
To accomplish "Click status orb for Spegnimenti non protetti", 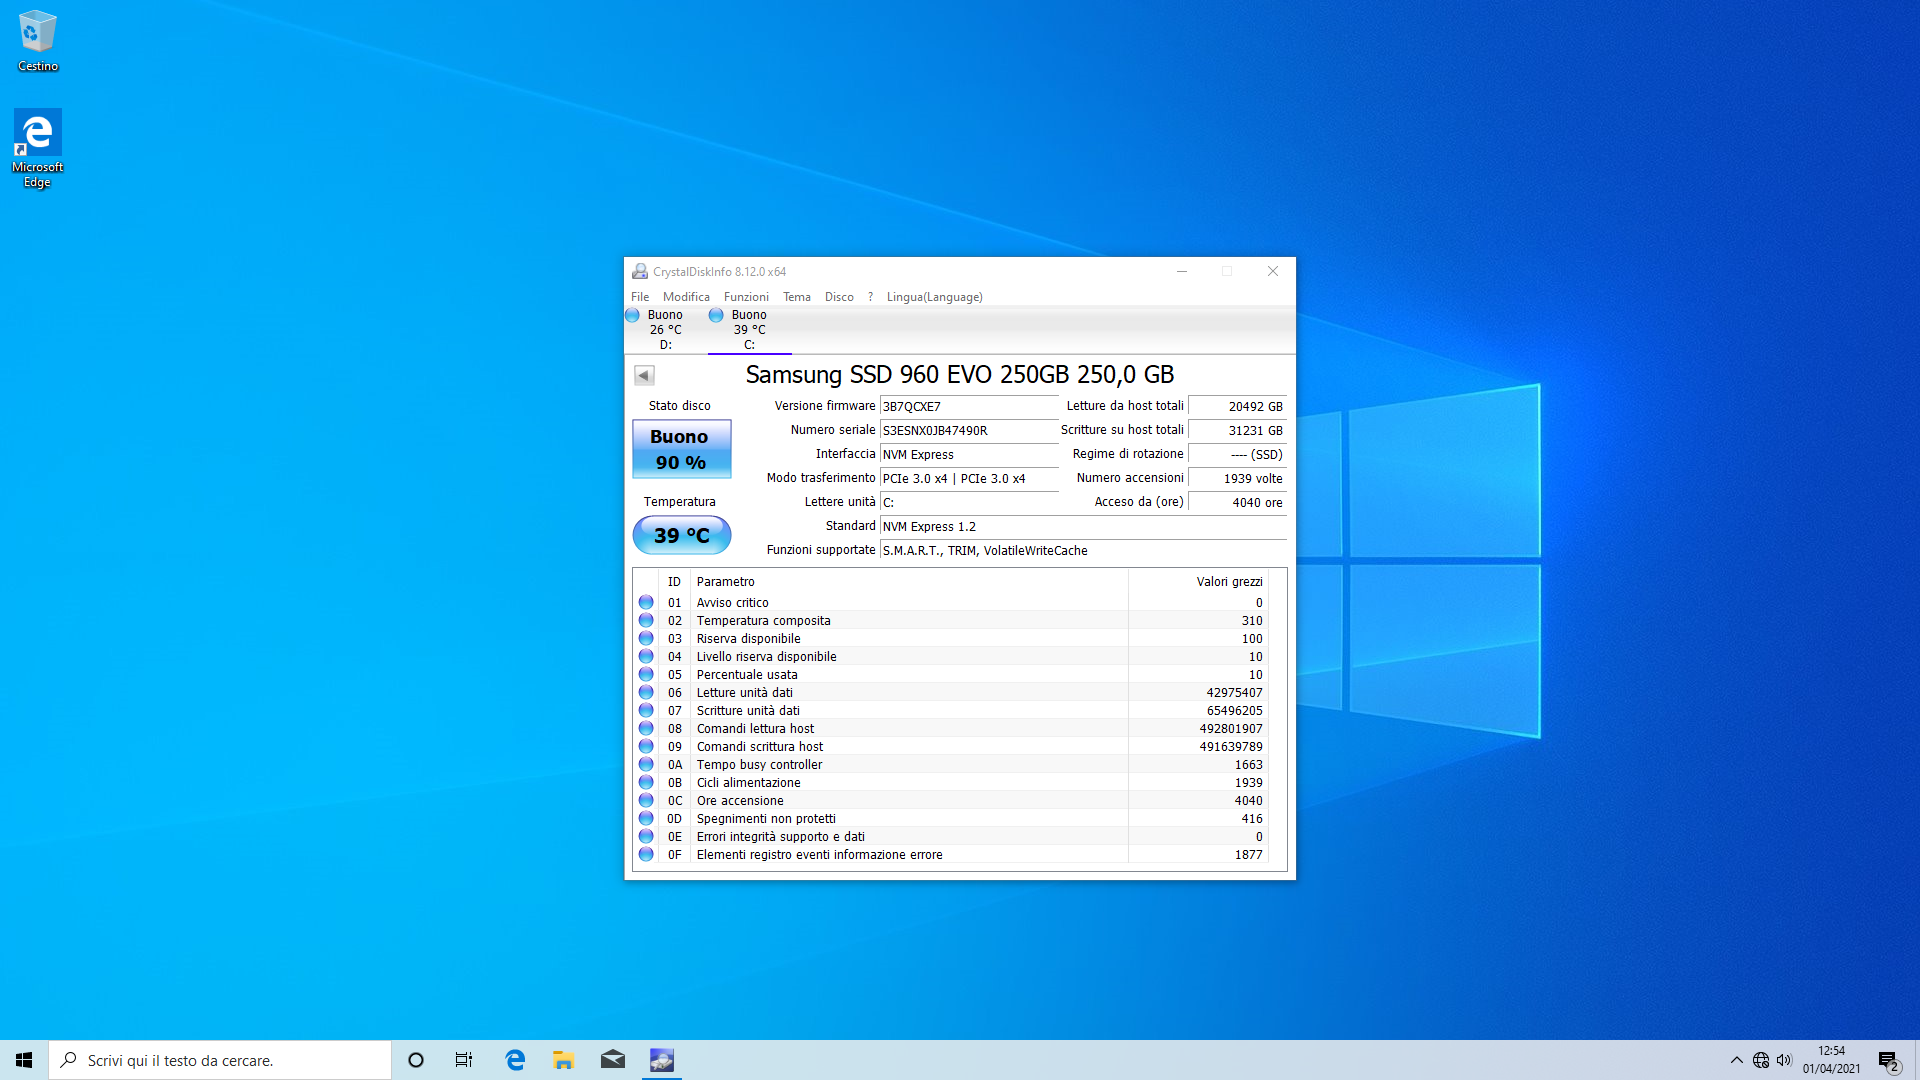I will pos(646,819).
